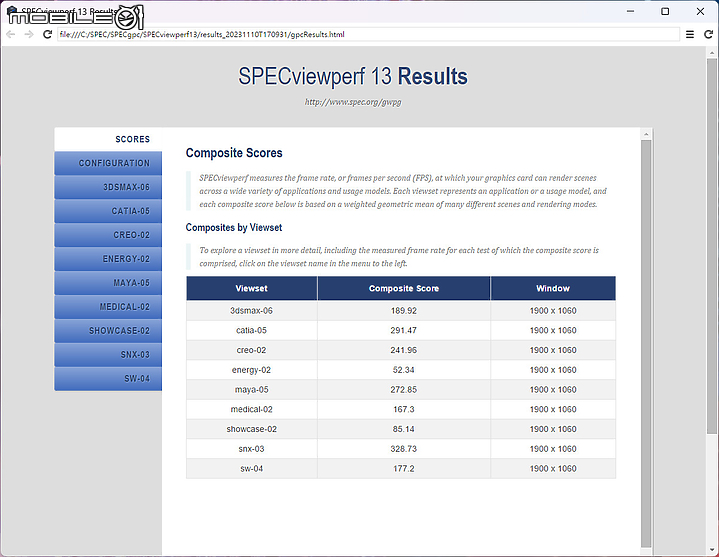Open the SW-04 sidebar tab
The image size is (719, 557).
click(108, 378)
